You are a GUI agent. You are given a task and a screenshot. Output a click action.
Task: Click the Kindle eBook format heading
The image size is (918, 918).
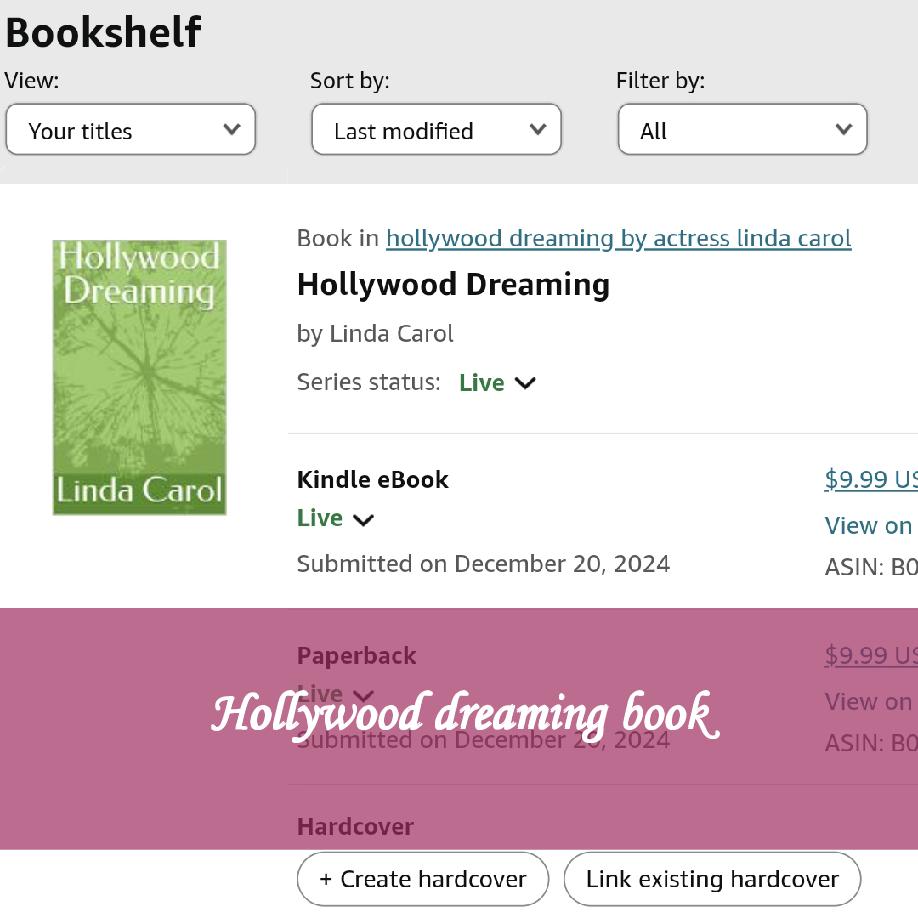click(x=372, y=479)
